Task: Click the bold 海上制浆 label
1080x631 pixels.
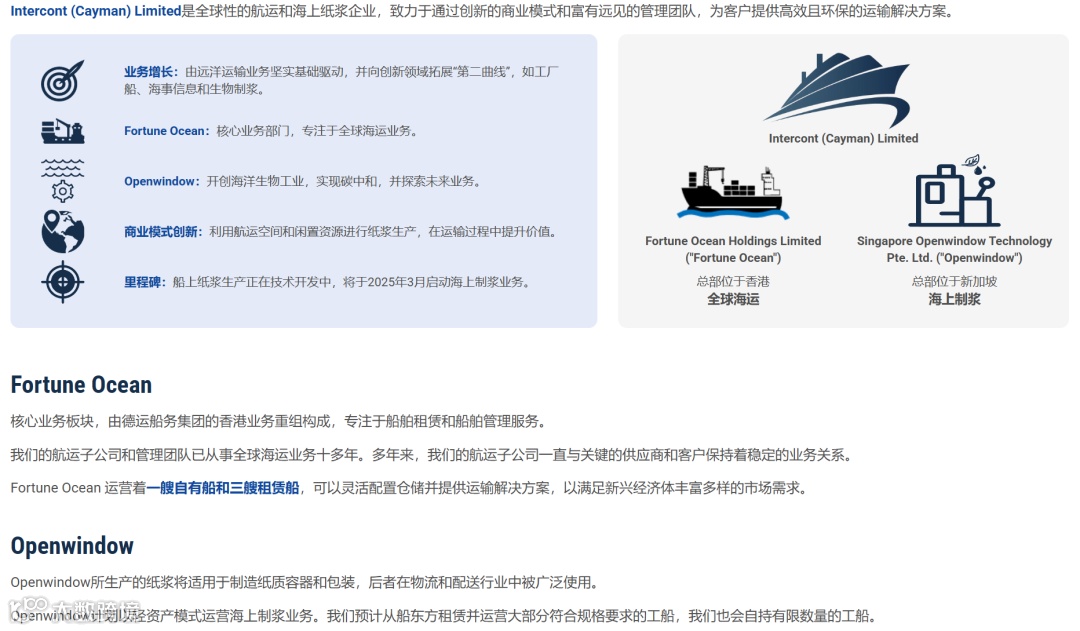Action: 954,299
